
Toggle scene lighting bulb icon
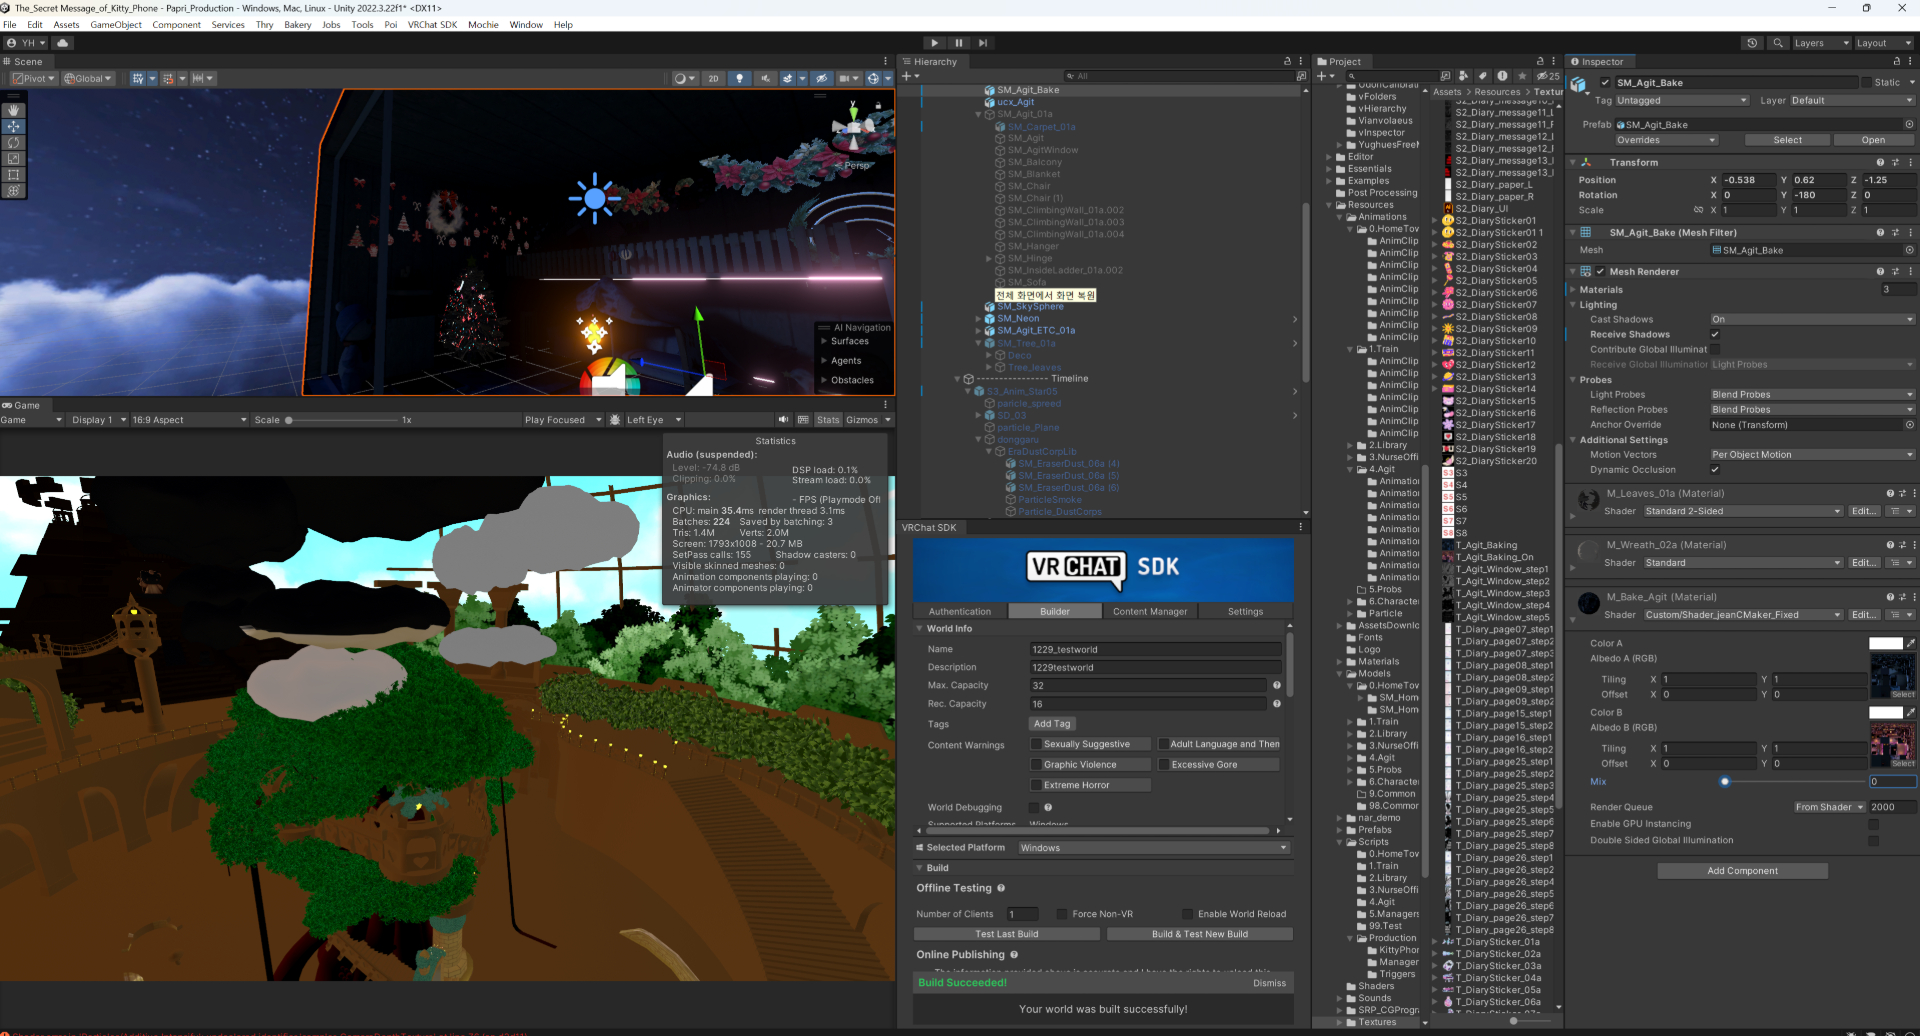(x=739, y=79)
